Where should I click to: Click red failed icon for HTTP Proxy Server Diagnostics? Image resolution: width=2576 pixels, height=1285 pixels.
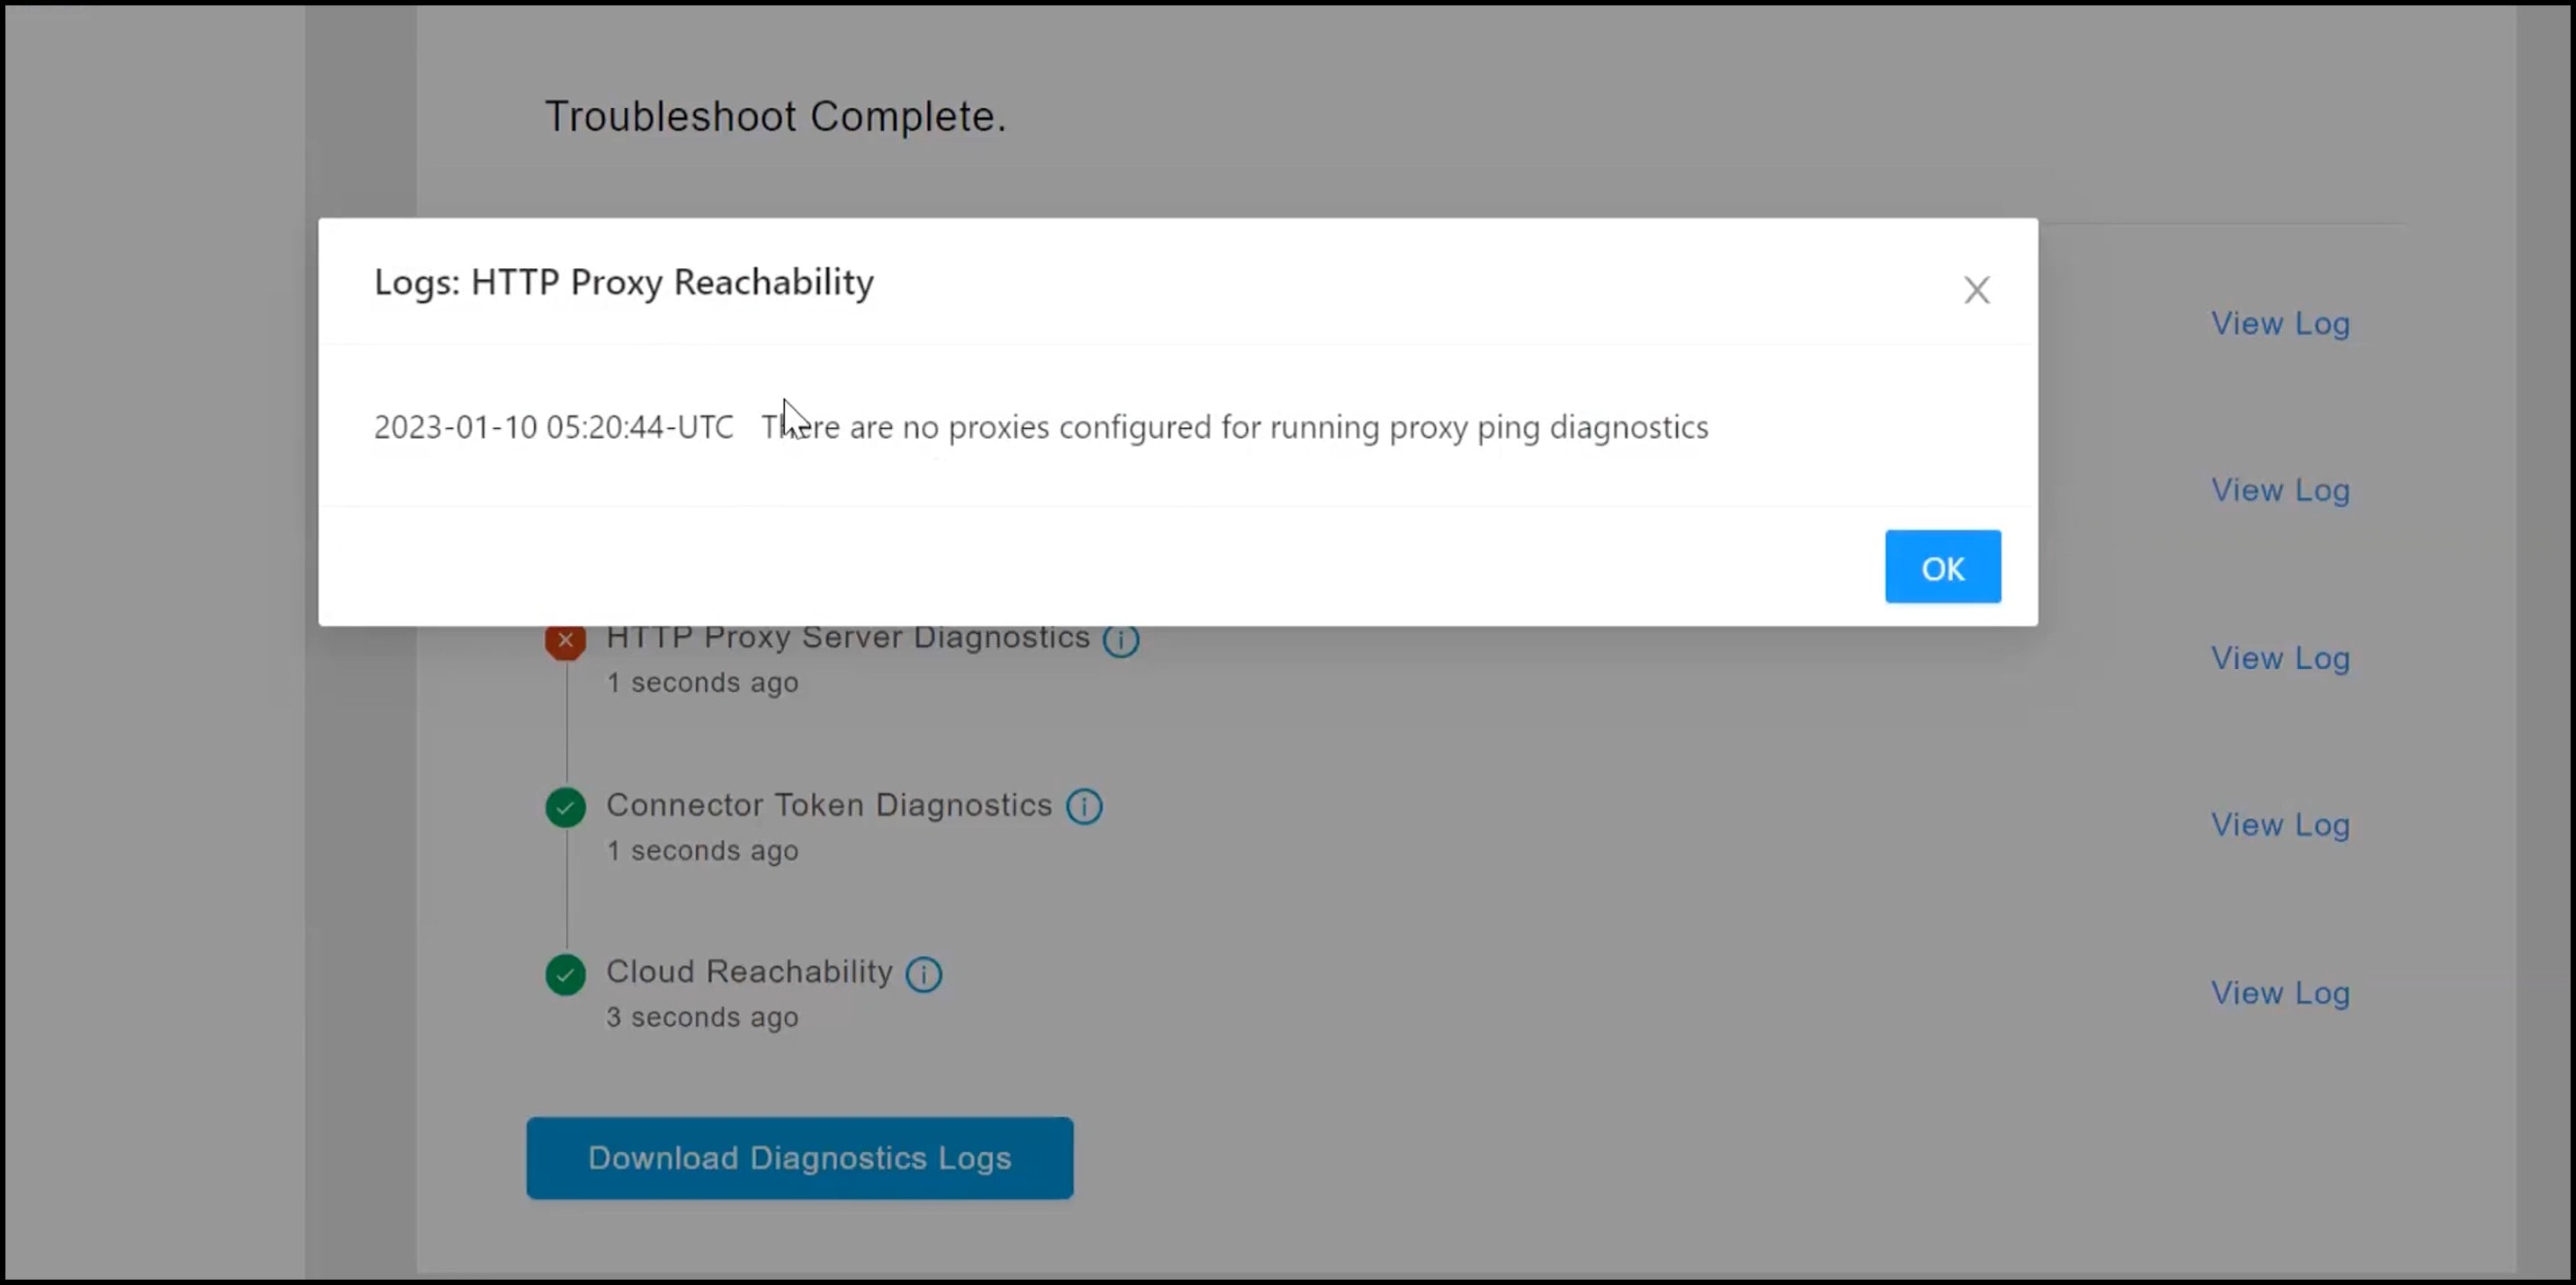tap(566, 640)
